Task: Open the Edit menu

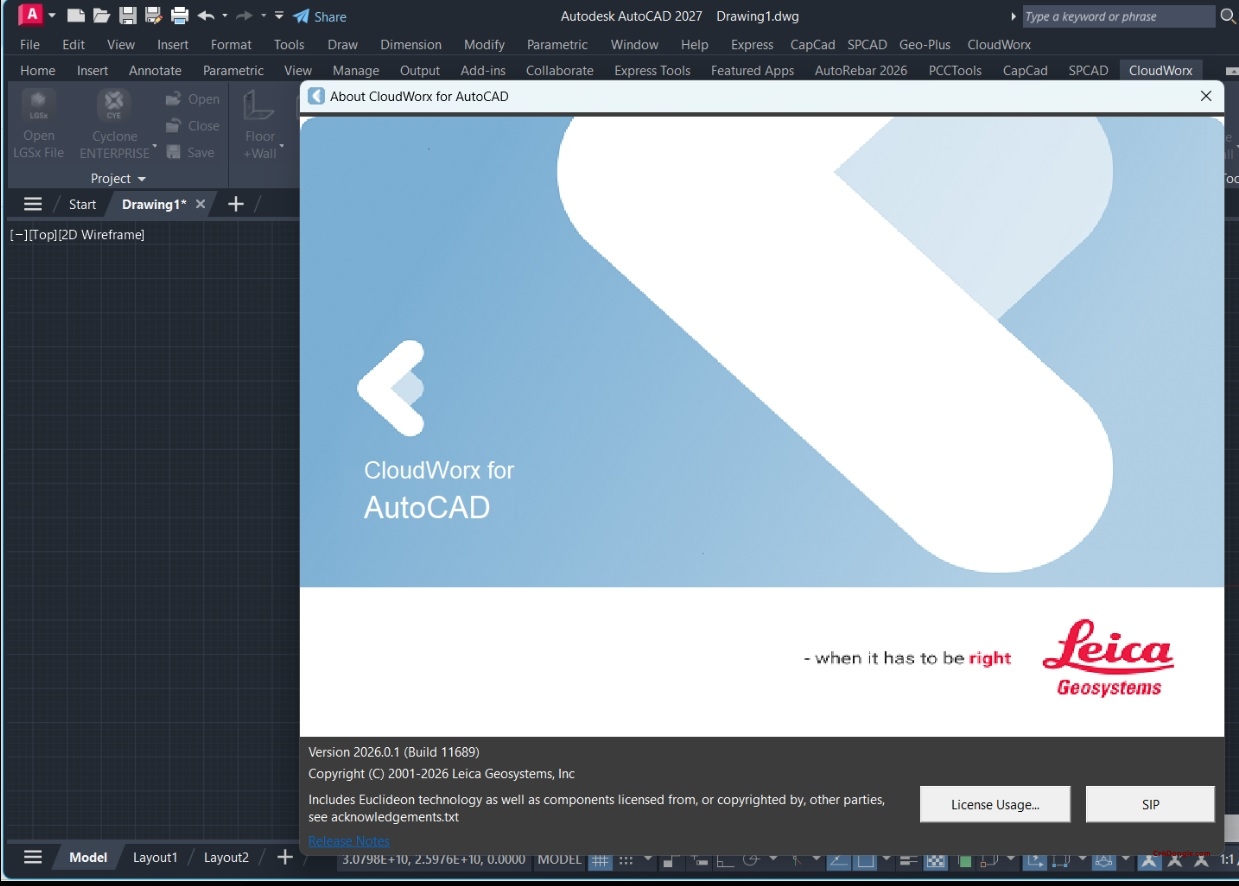Action: point(73,44)
